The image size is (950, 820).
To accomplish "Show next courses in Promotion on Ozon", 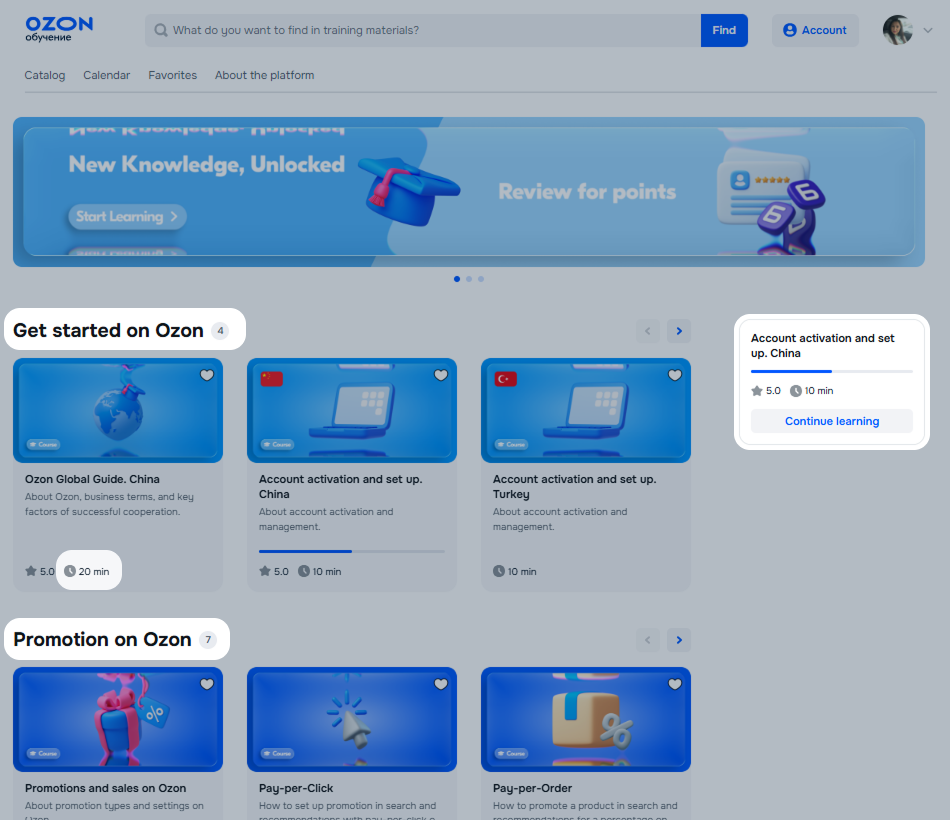I will click(x=679, y=640).
